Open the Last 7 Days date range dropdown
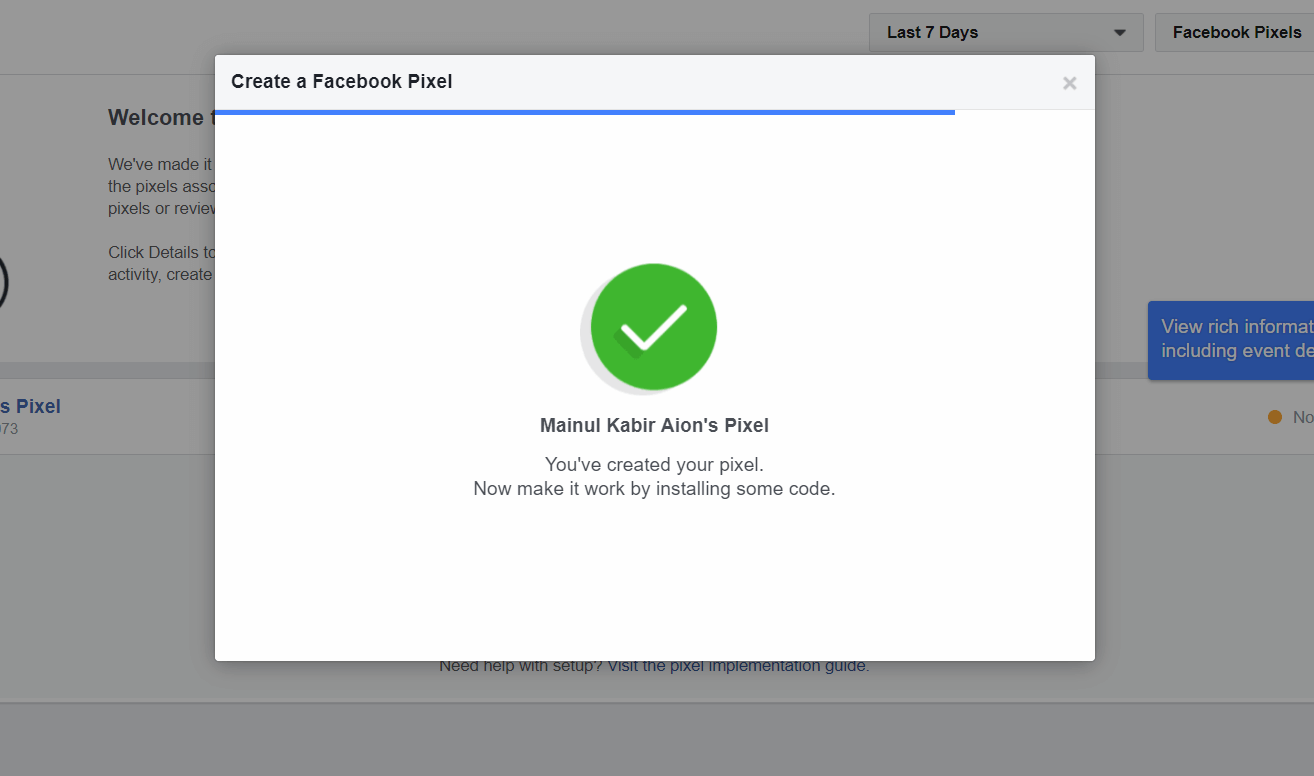Viewport: 1314px width, 776px height. pyautogui.click(x=1006, y=32)
